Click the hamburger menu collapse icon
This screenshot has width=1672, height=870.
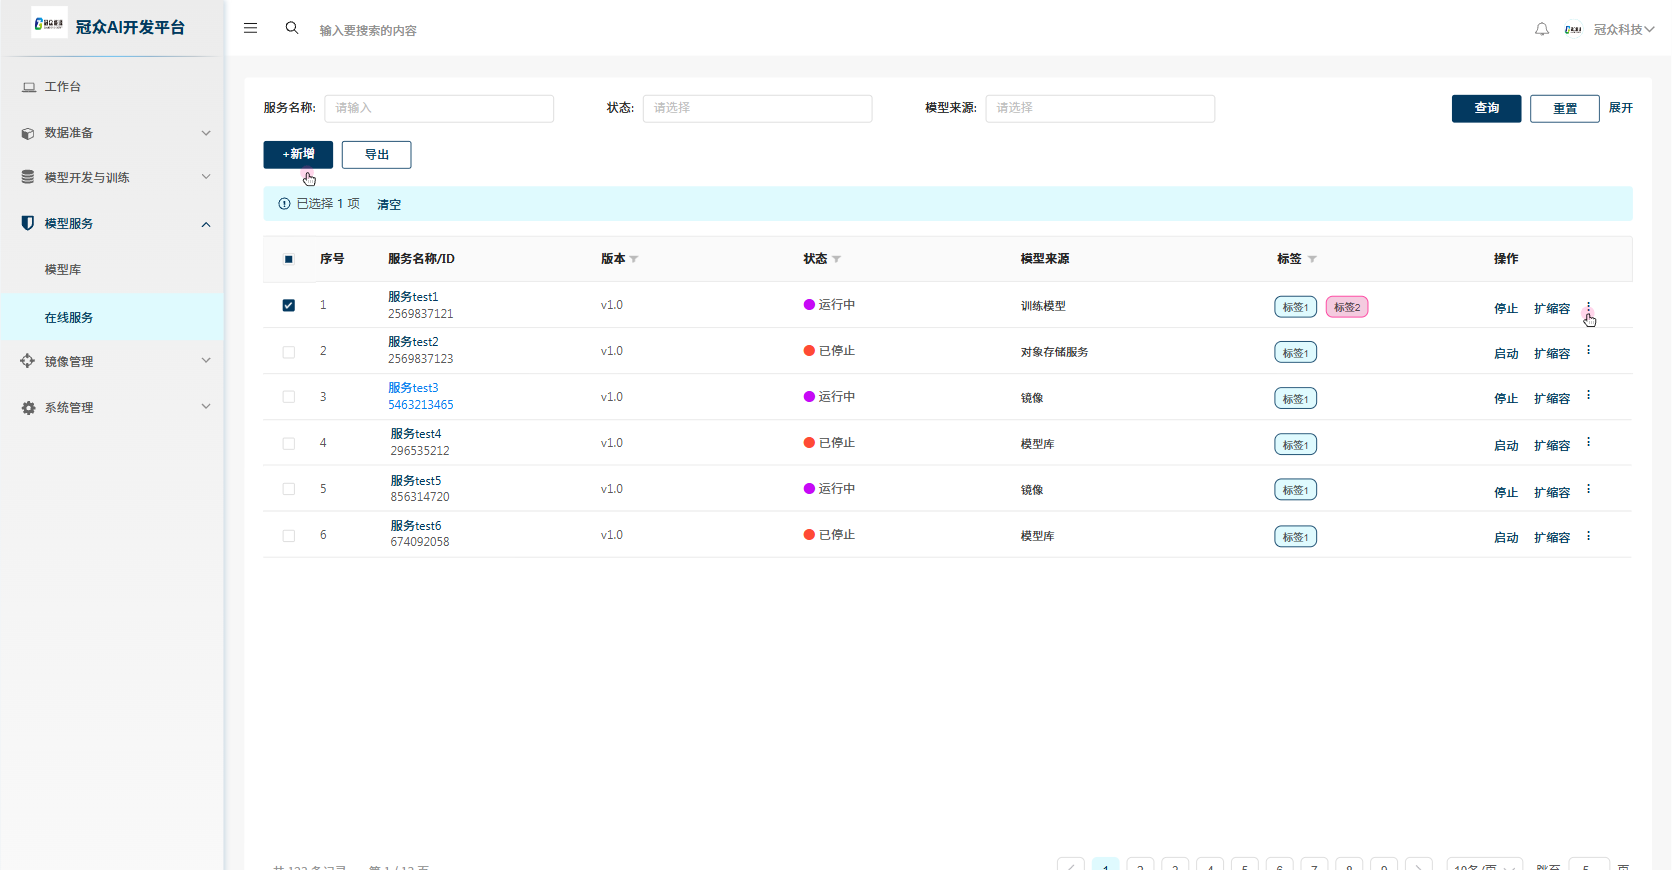250,28
